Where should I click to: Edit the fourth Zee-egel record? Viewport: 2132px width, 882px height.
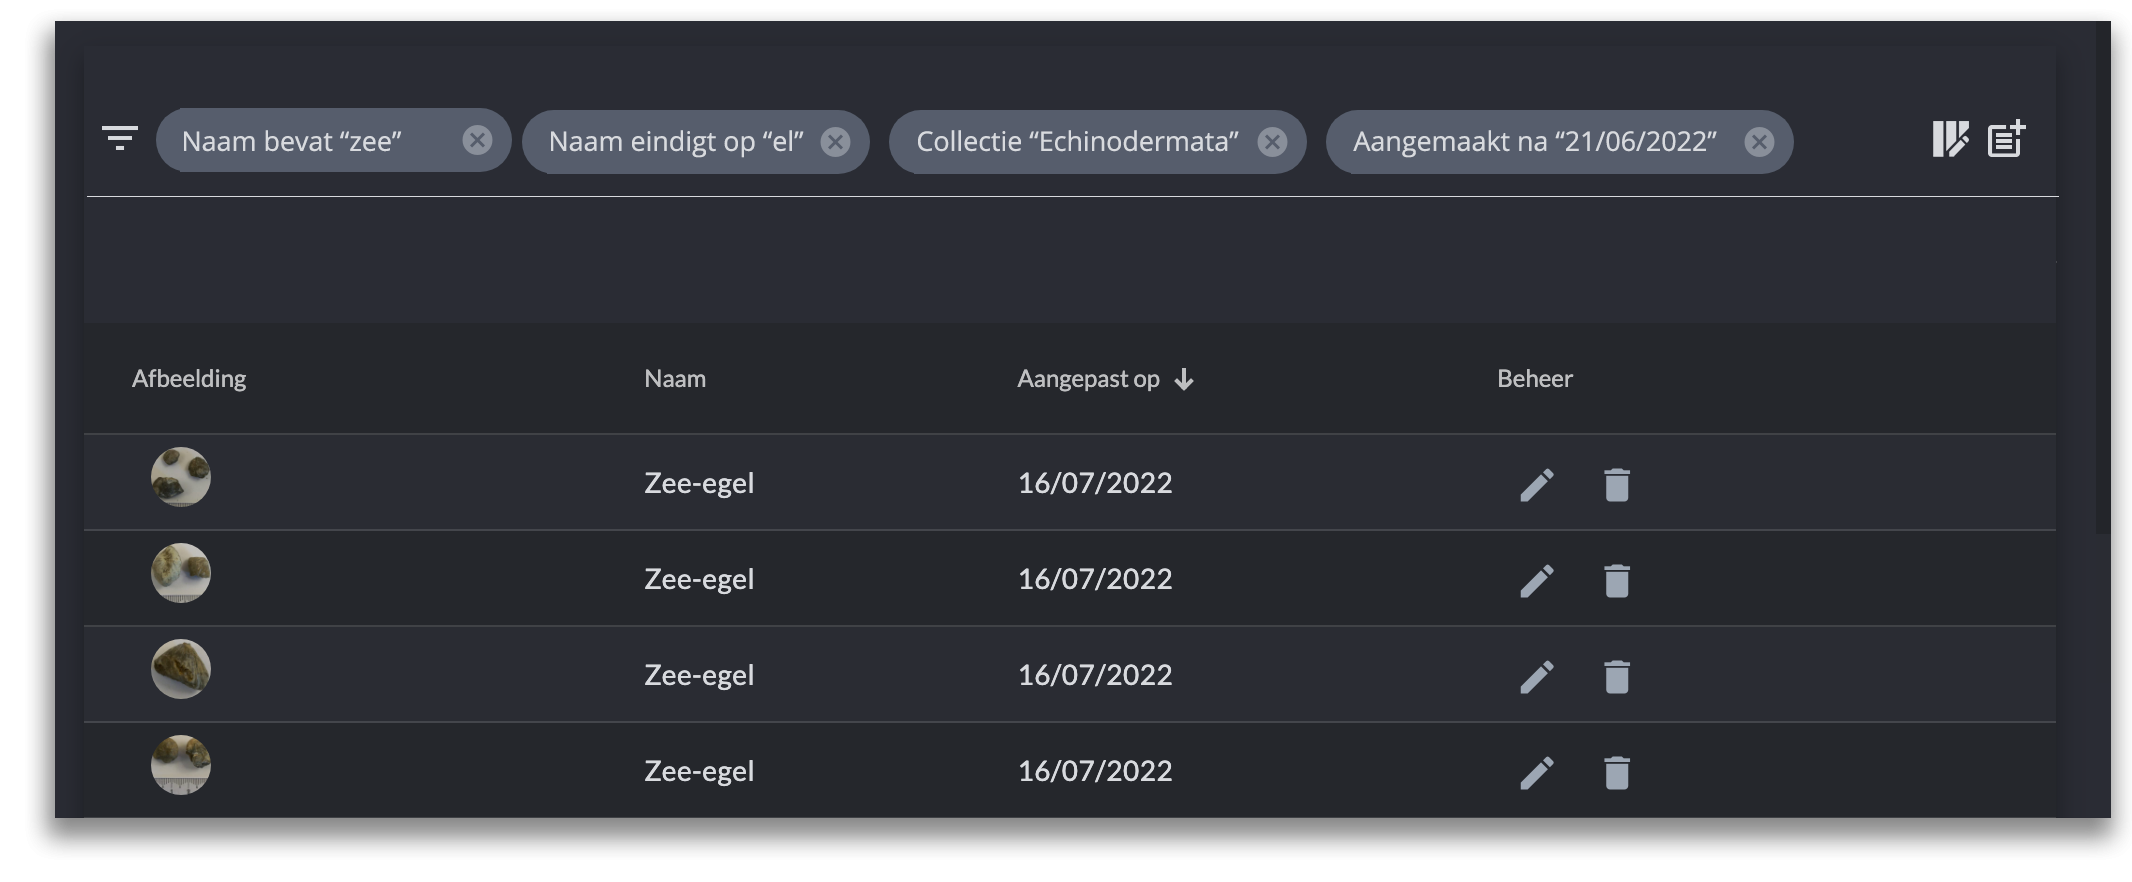click(1537, 773)
